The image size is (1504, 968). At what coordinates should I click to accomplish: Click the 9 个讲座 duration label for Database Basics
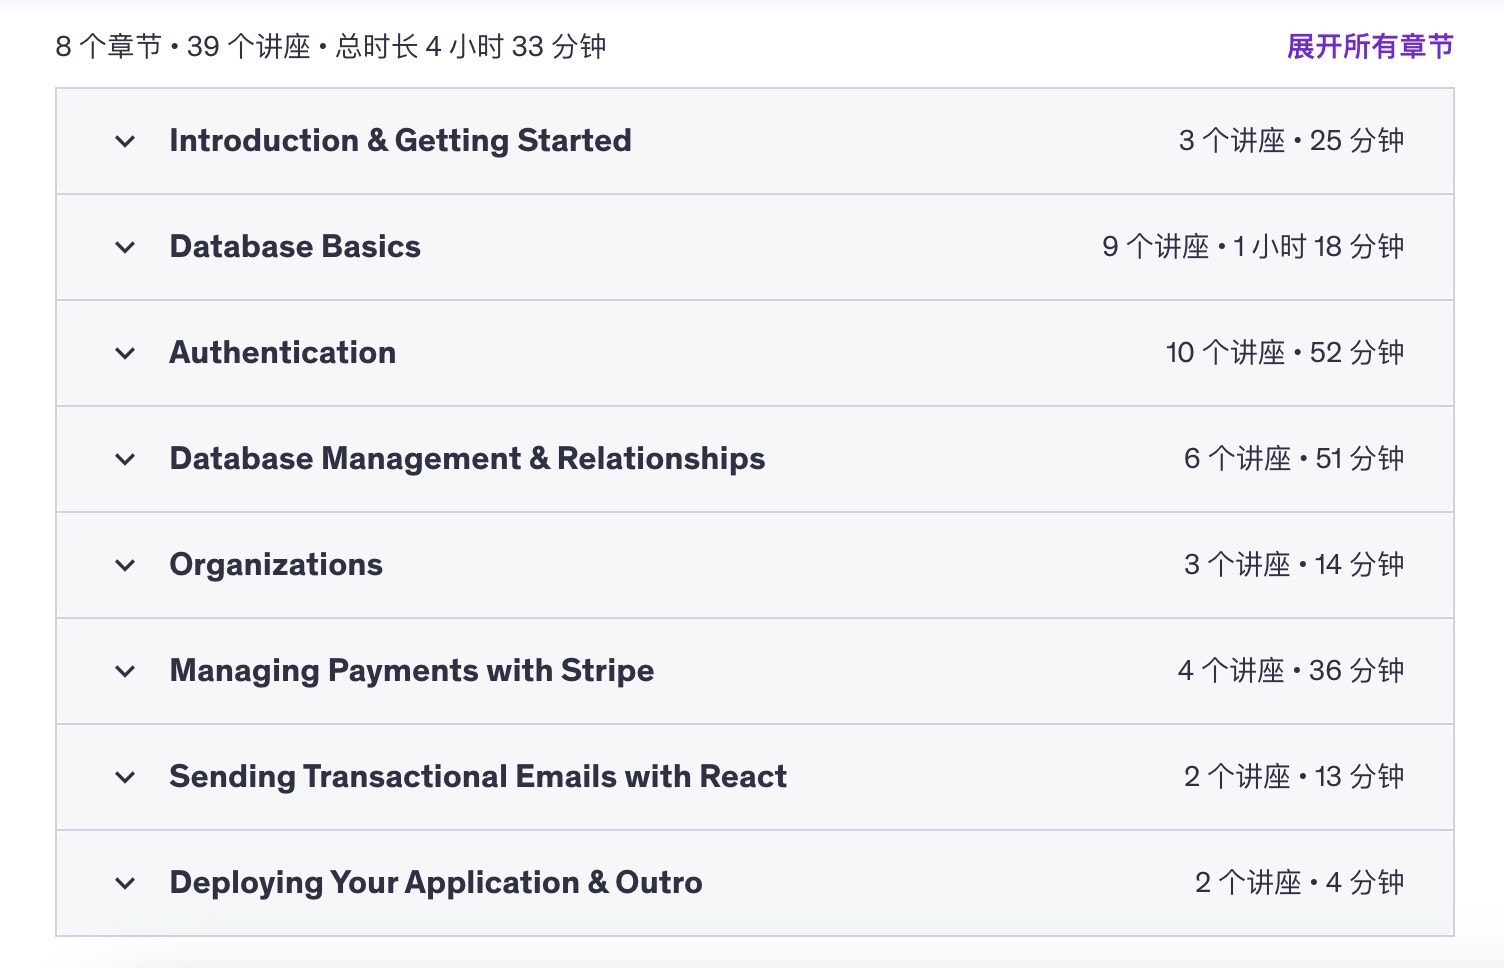(x=1253, y=247)
